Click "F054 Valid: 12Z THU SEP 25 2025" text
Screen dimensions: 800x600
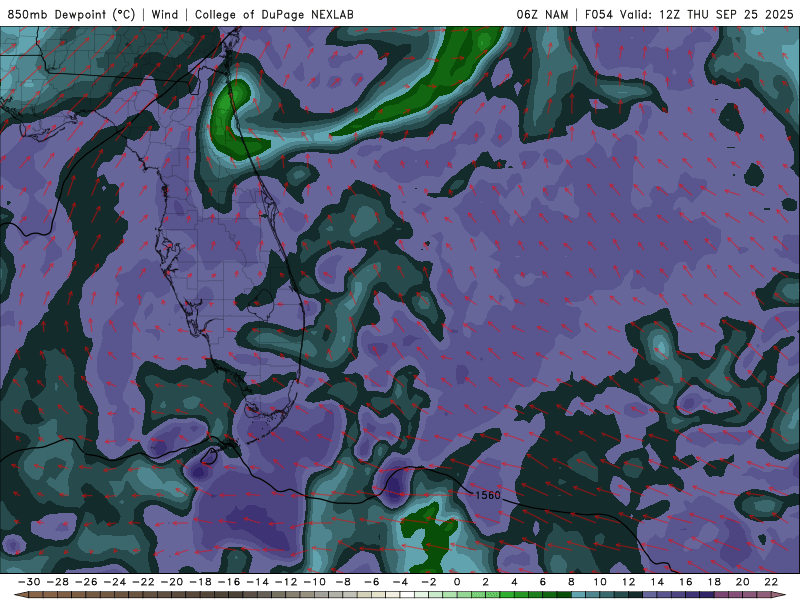(x=689, y=14)
